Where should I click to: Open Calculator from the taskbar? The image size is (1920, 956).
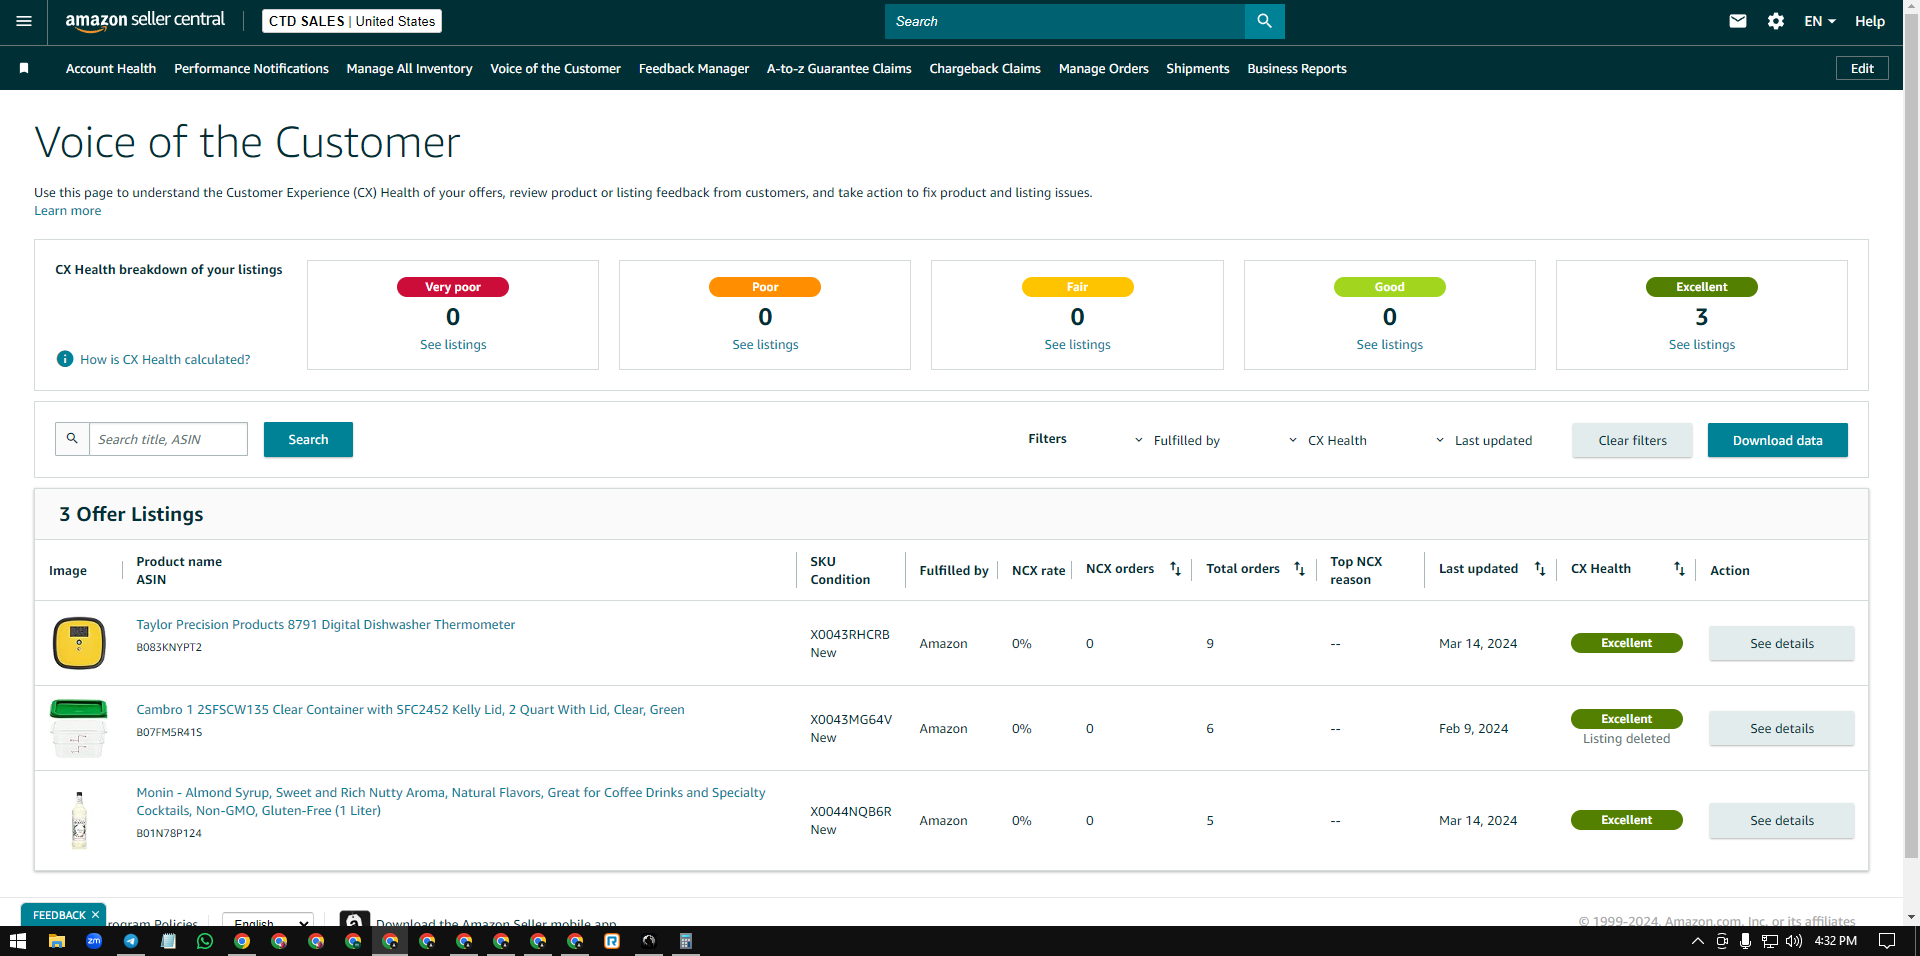686,941
